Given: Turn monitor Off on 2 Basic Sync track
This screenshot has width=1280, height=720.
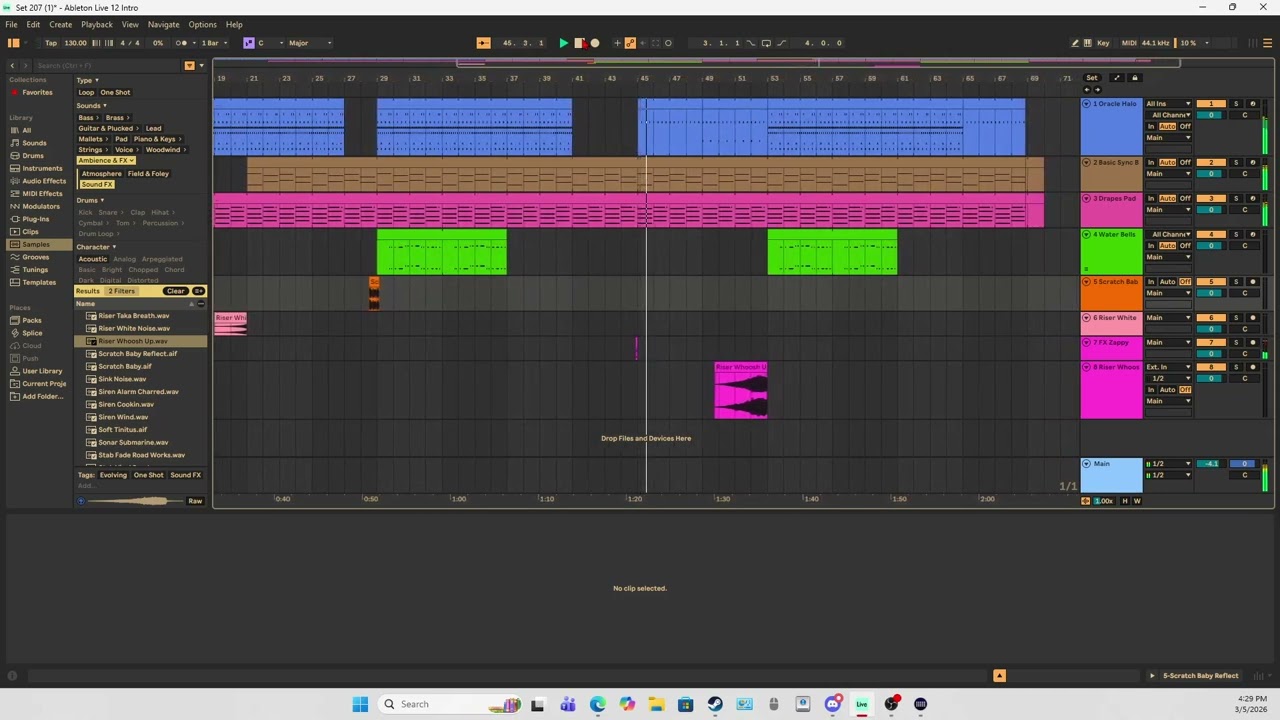Looking at the screenshot, I should [1185, 162].
